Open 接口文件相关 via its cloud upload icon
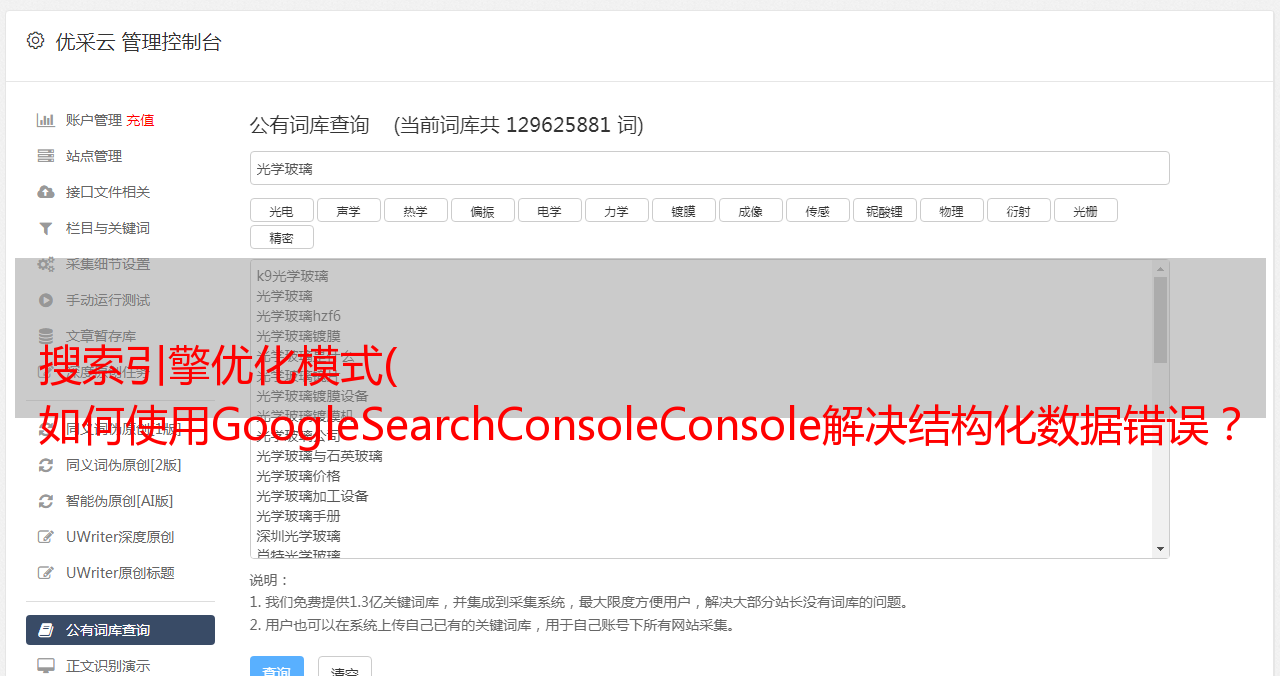This screenshot has height=676, width=1280. pos(46,192)
